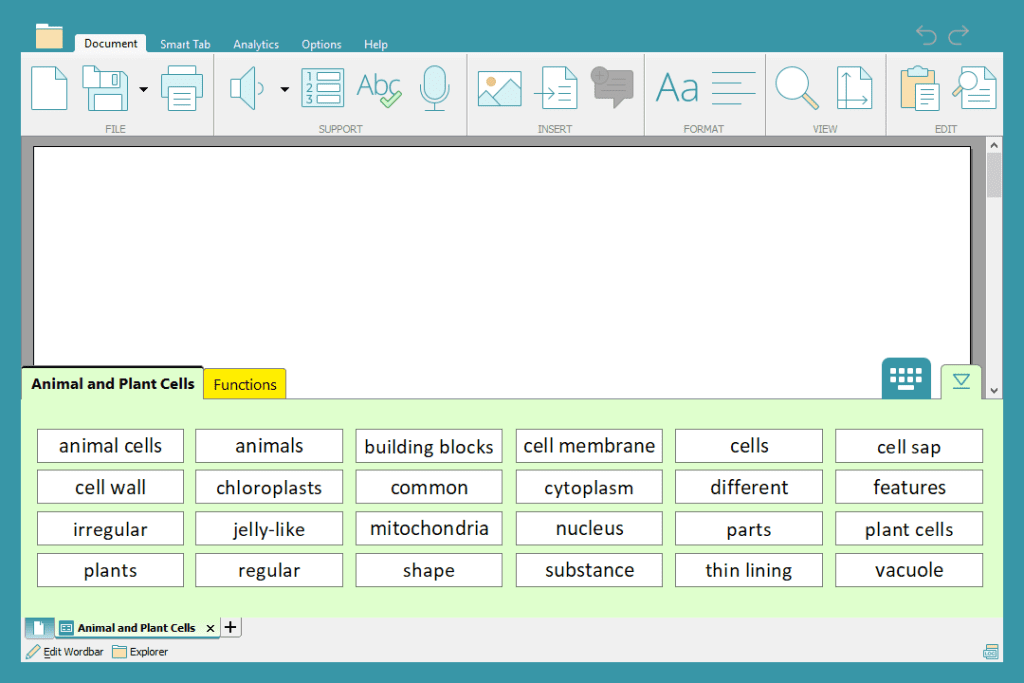This screenshot has height=683, width=1024.
Task: Open the Explorer folder link
Action: tap(140, 652)
